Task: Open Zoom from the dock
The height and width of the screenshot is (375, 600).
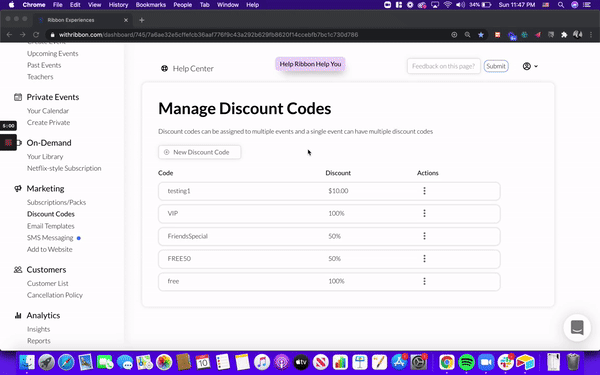Action: [486, 362]
